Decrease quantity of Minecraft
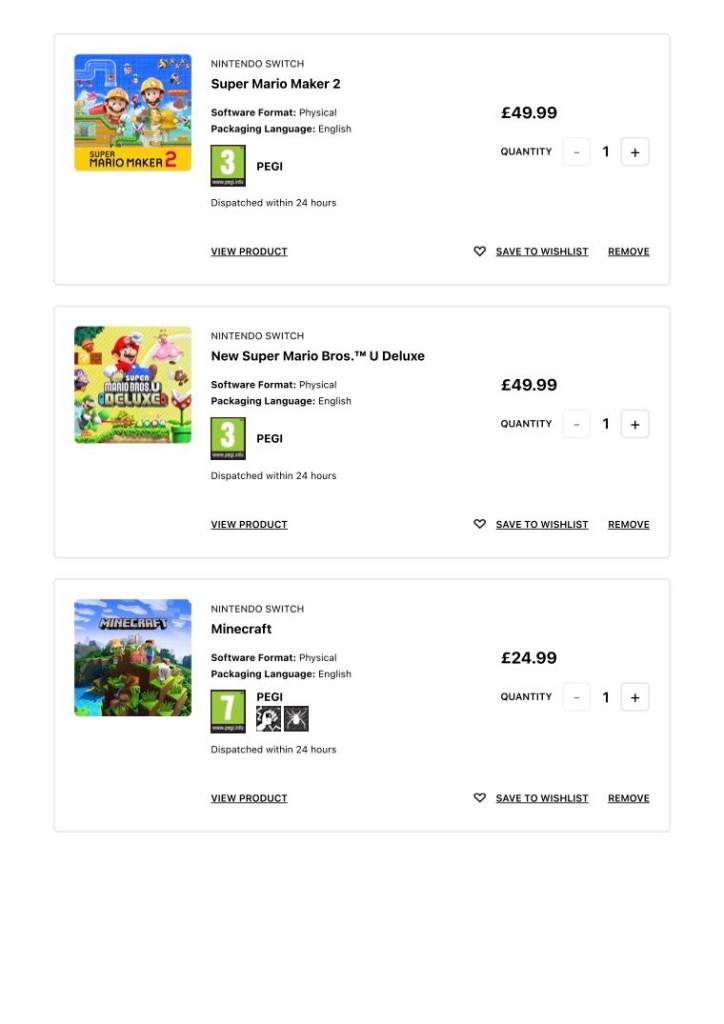The width and height of the screenshot is (724, 1024). point(576,697)
